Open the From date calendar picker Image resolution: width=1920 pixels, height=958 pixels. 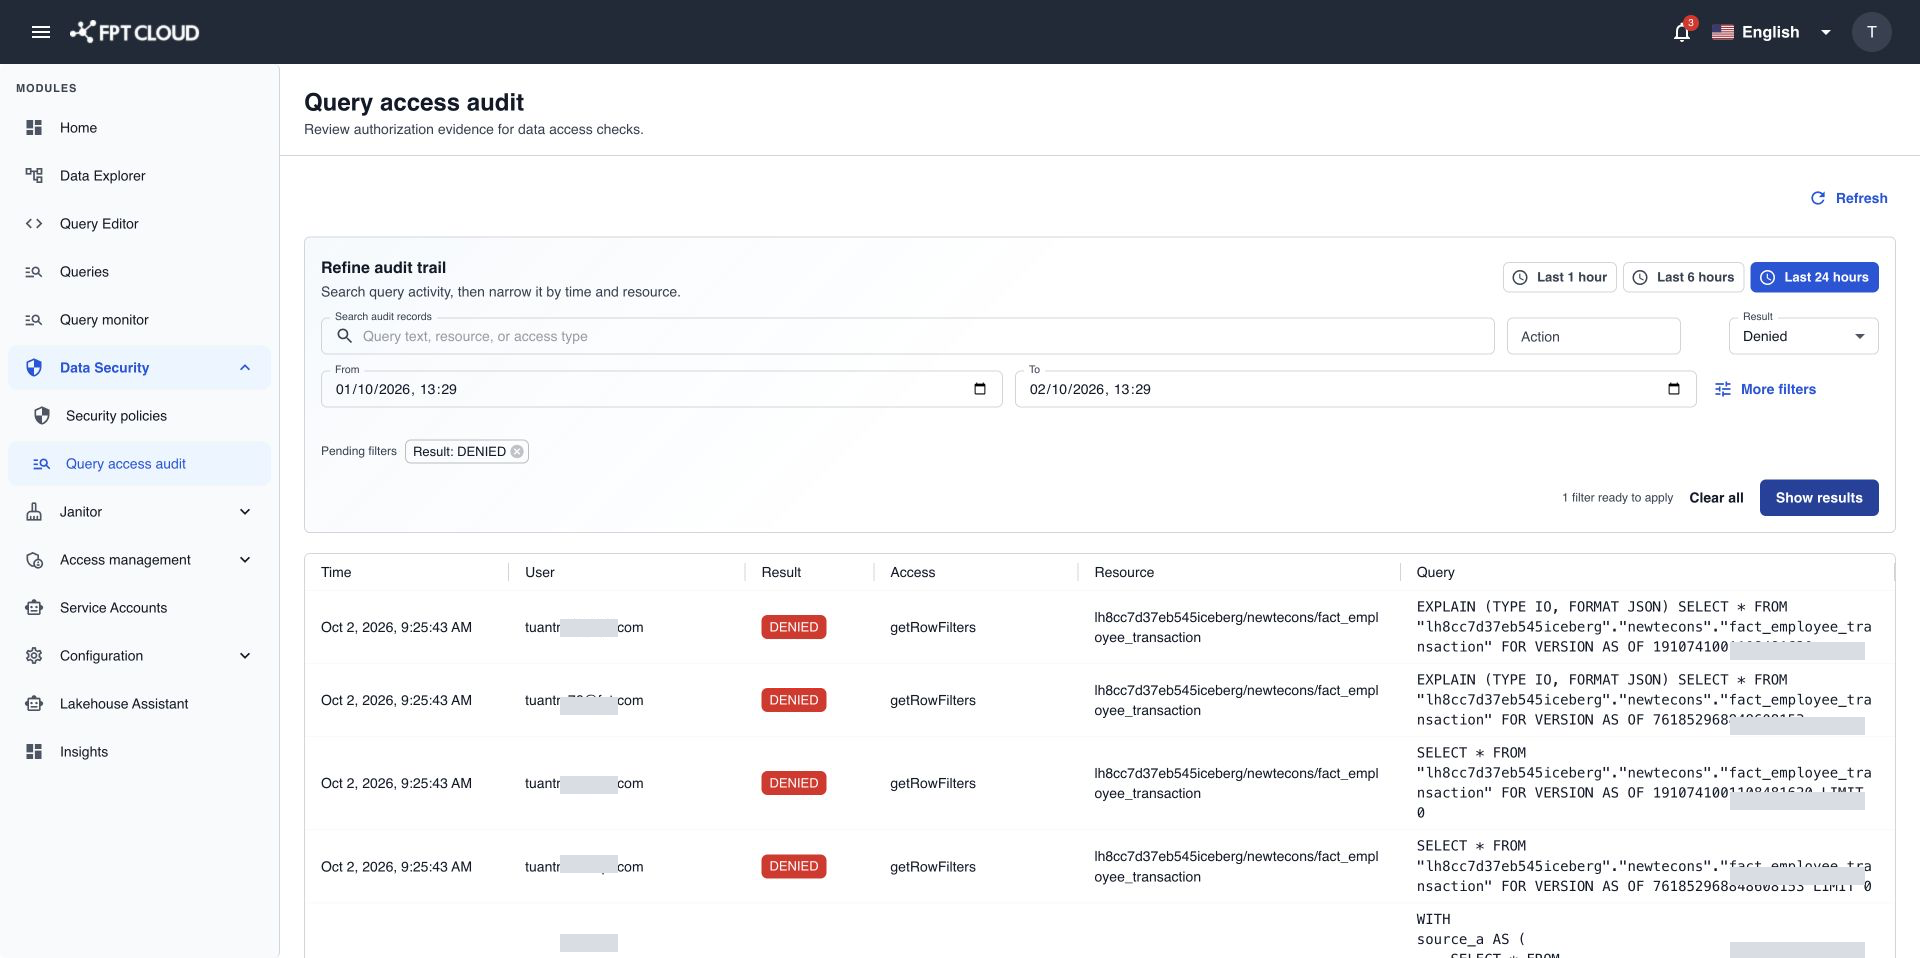tap(980, 389)
